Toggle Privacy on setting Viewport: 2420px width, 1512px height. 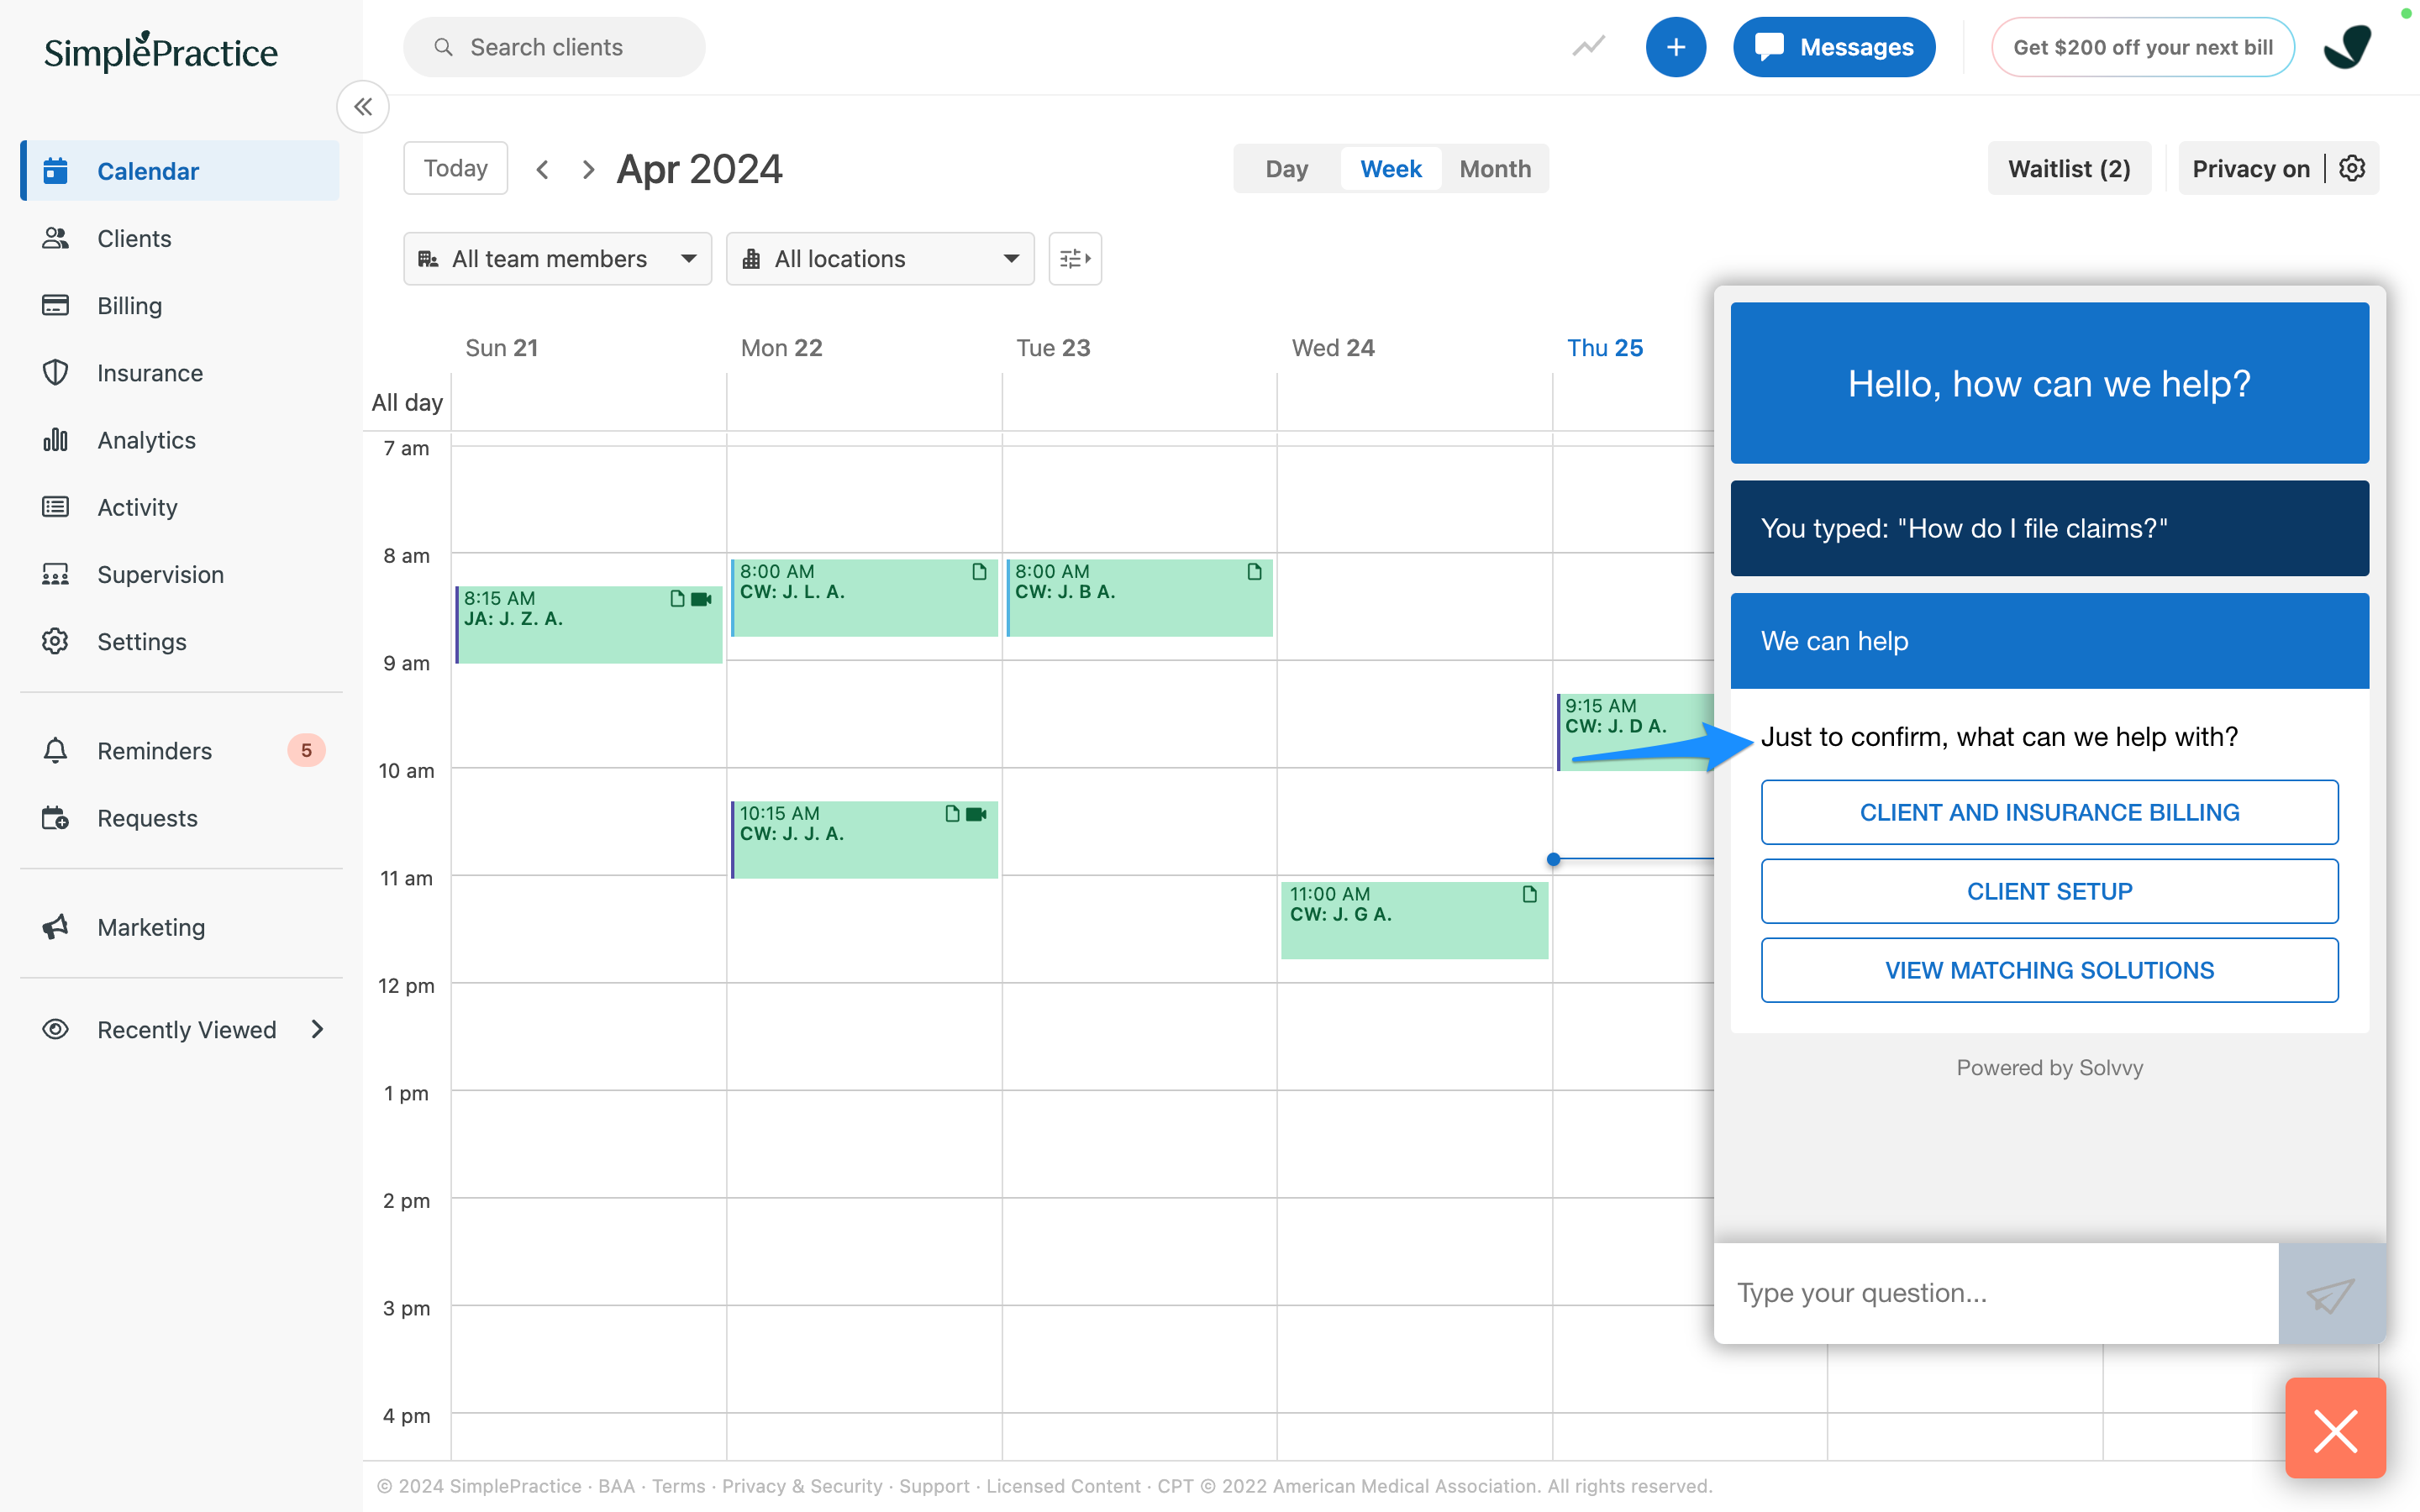coord(2251,167)
